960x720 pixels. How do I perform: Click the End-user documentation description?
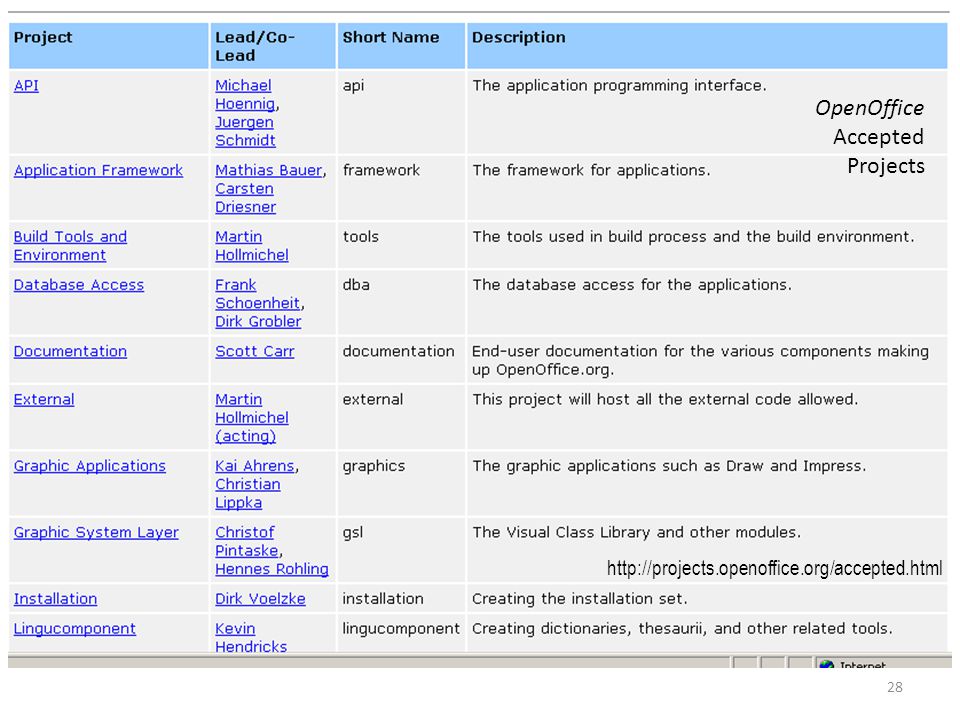tap(700, 361)
